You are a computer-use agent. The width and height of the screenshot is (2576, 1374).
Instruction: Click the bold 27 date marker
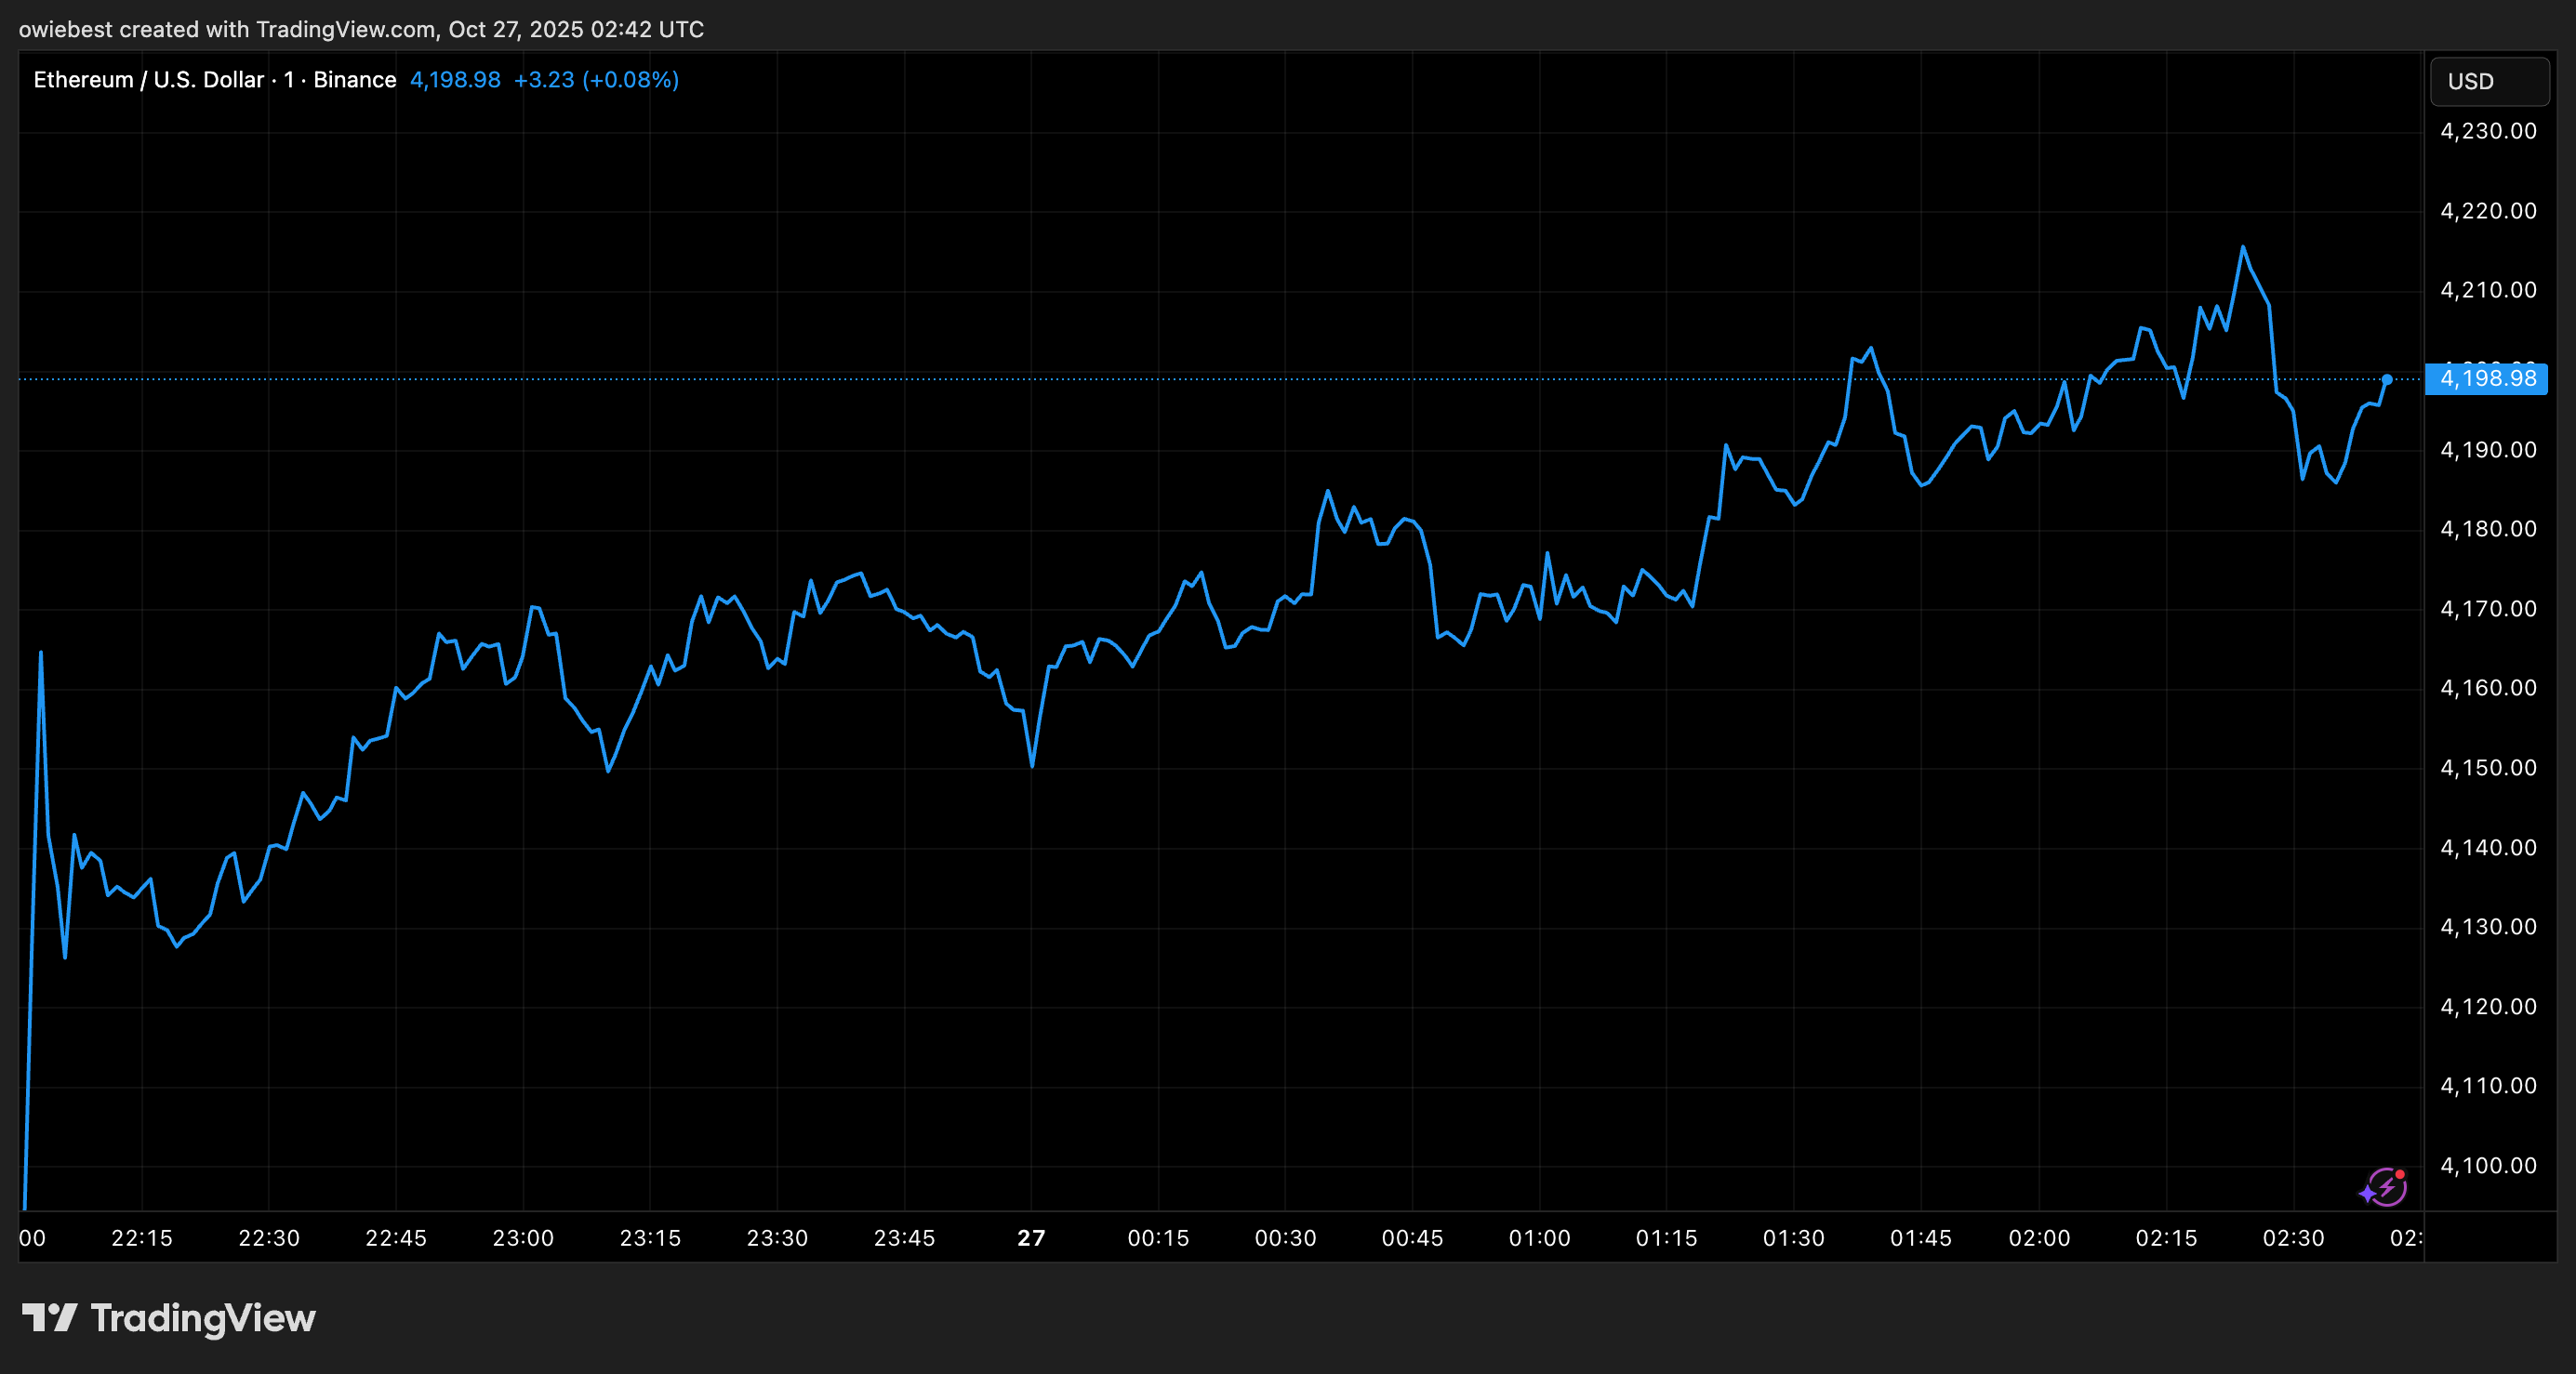[x=1031, y=1238]
